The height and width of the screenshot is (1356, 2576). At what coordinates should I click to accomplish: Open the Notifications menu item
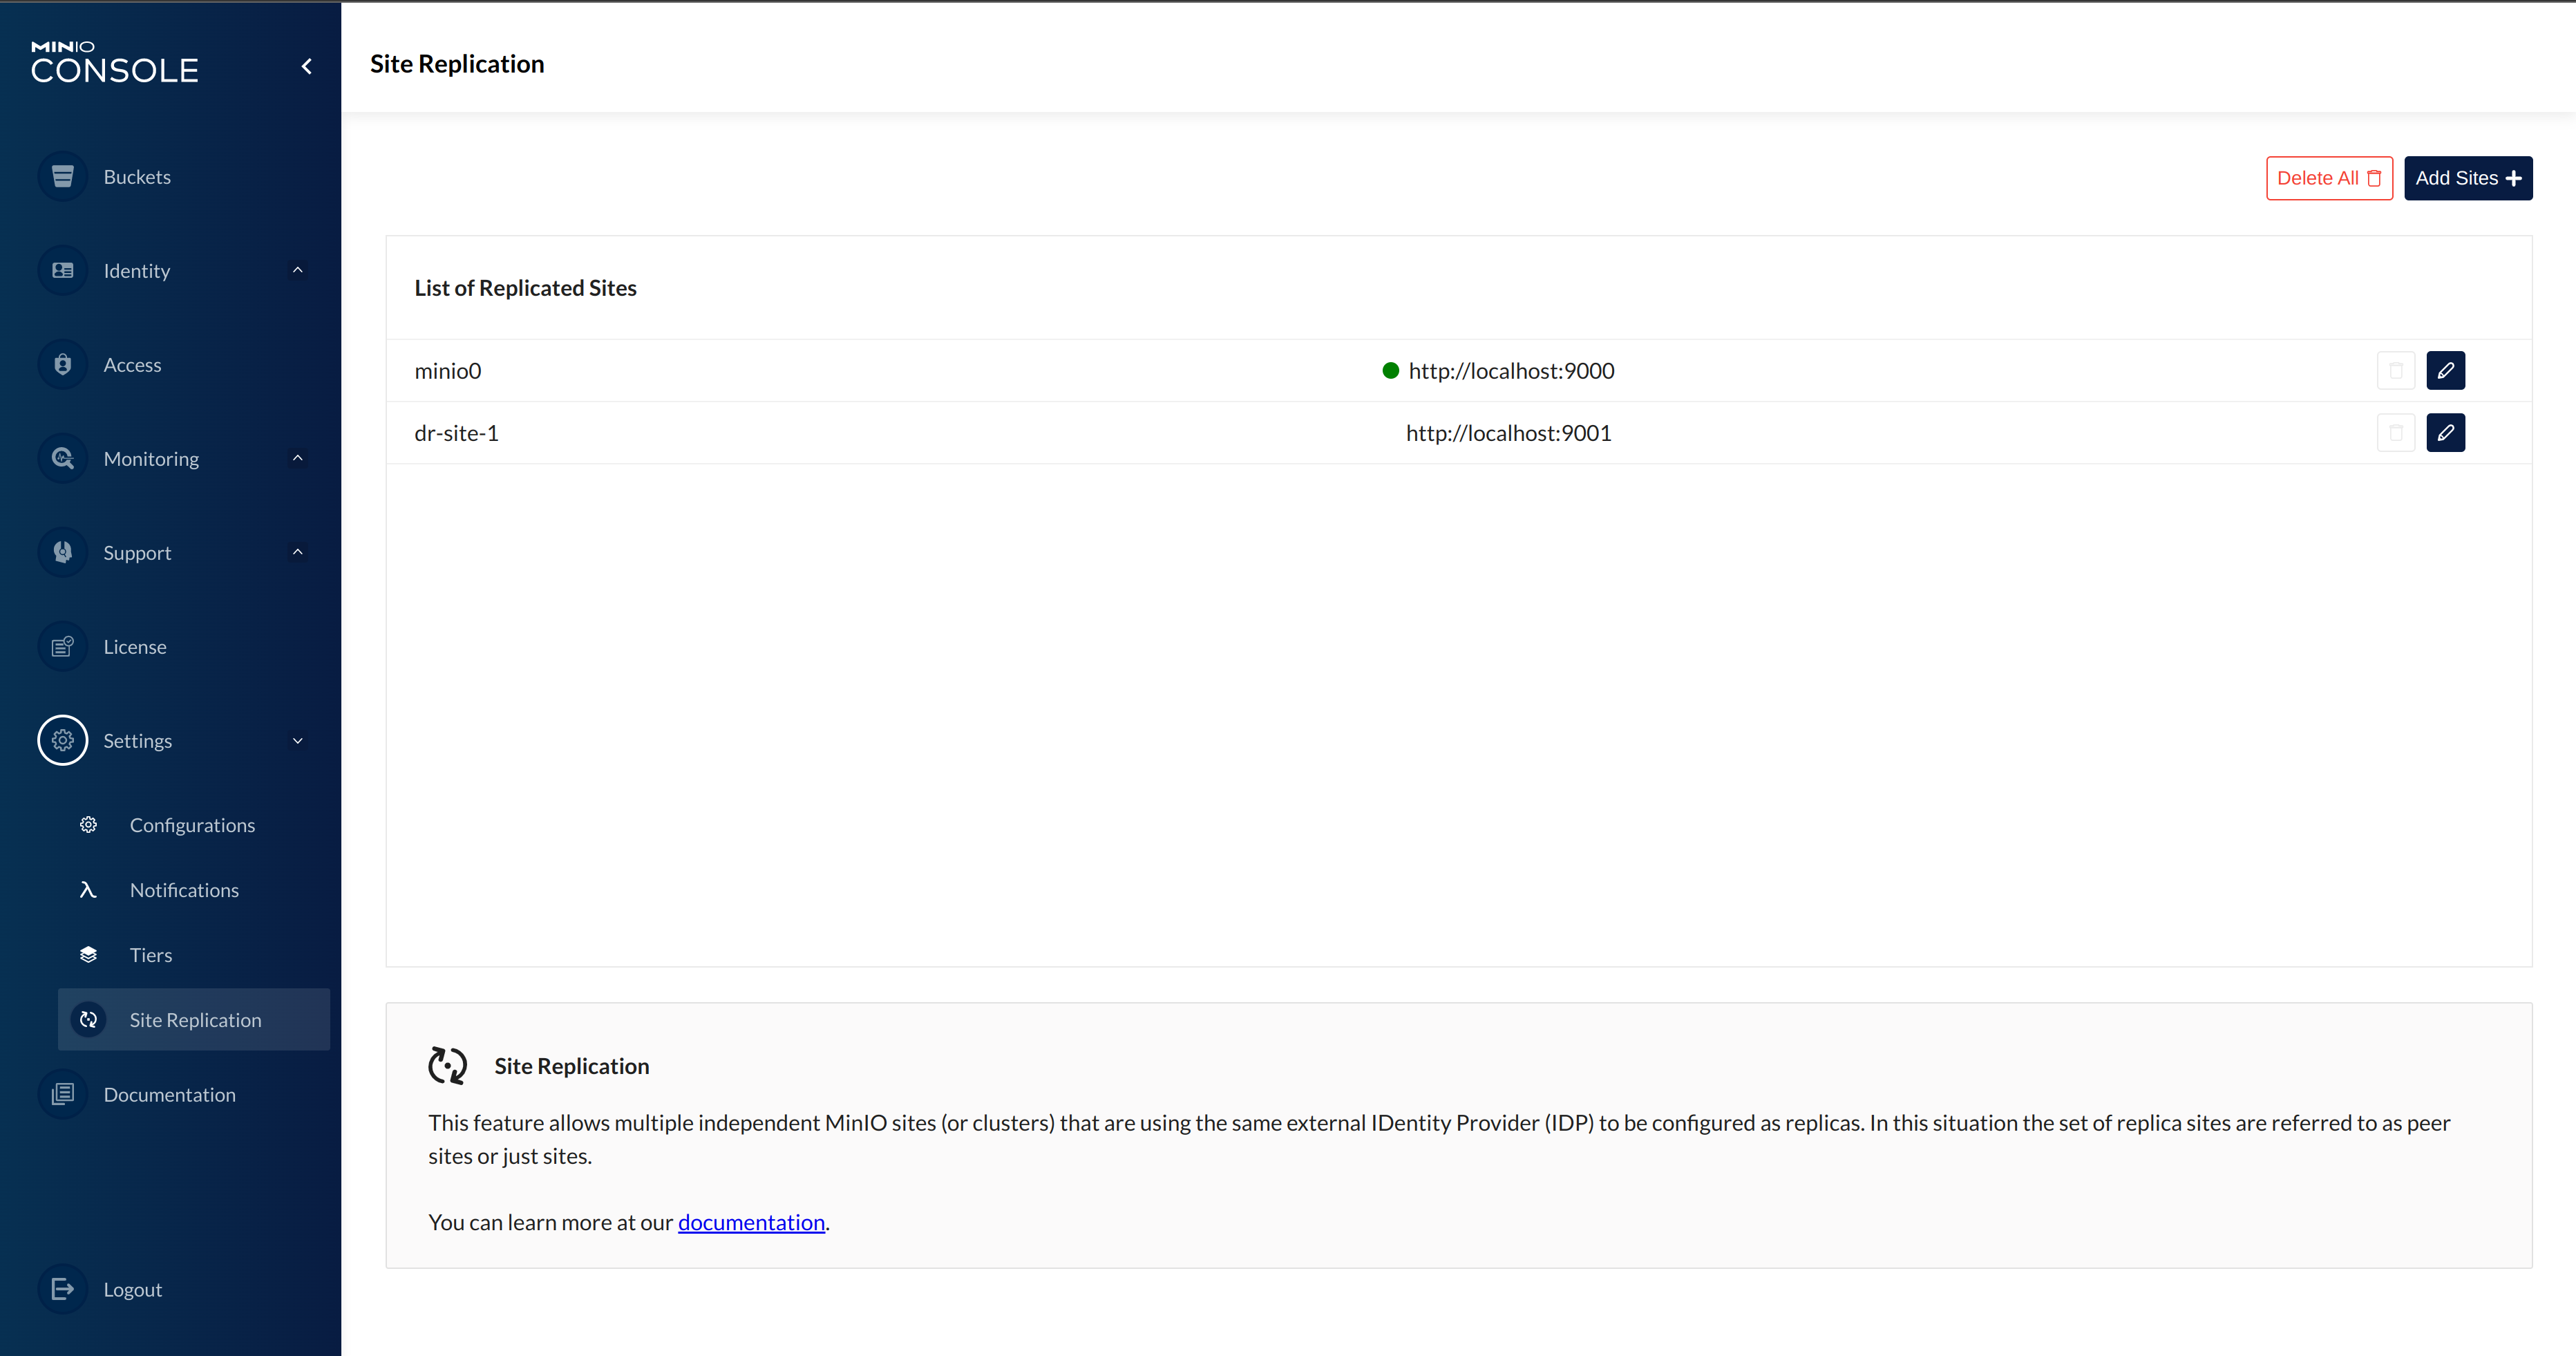click(x=184, y=890)
